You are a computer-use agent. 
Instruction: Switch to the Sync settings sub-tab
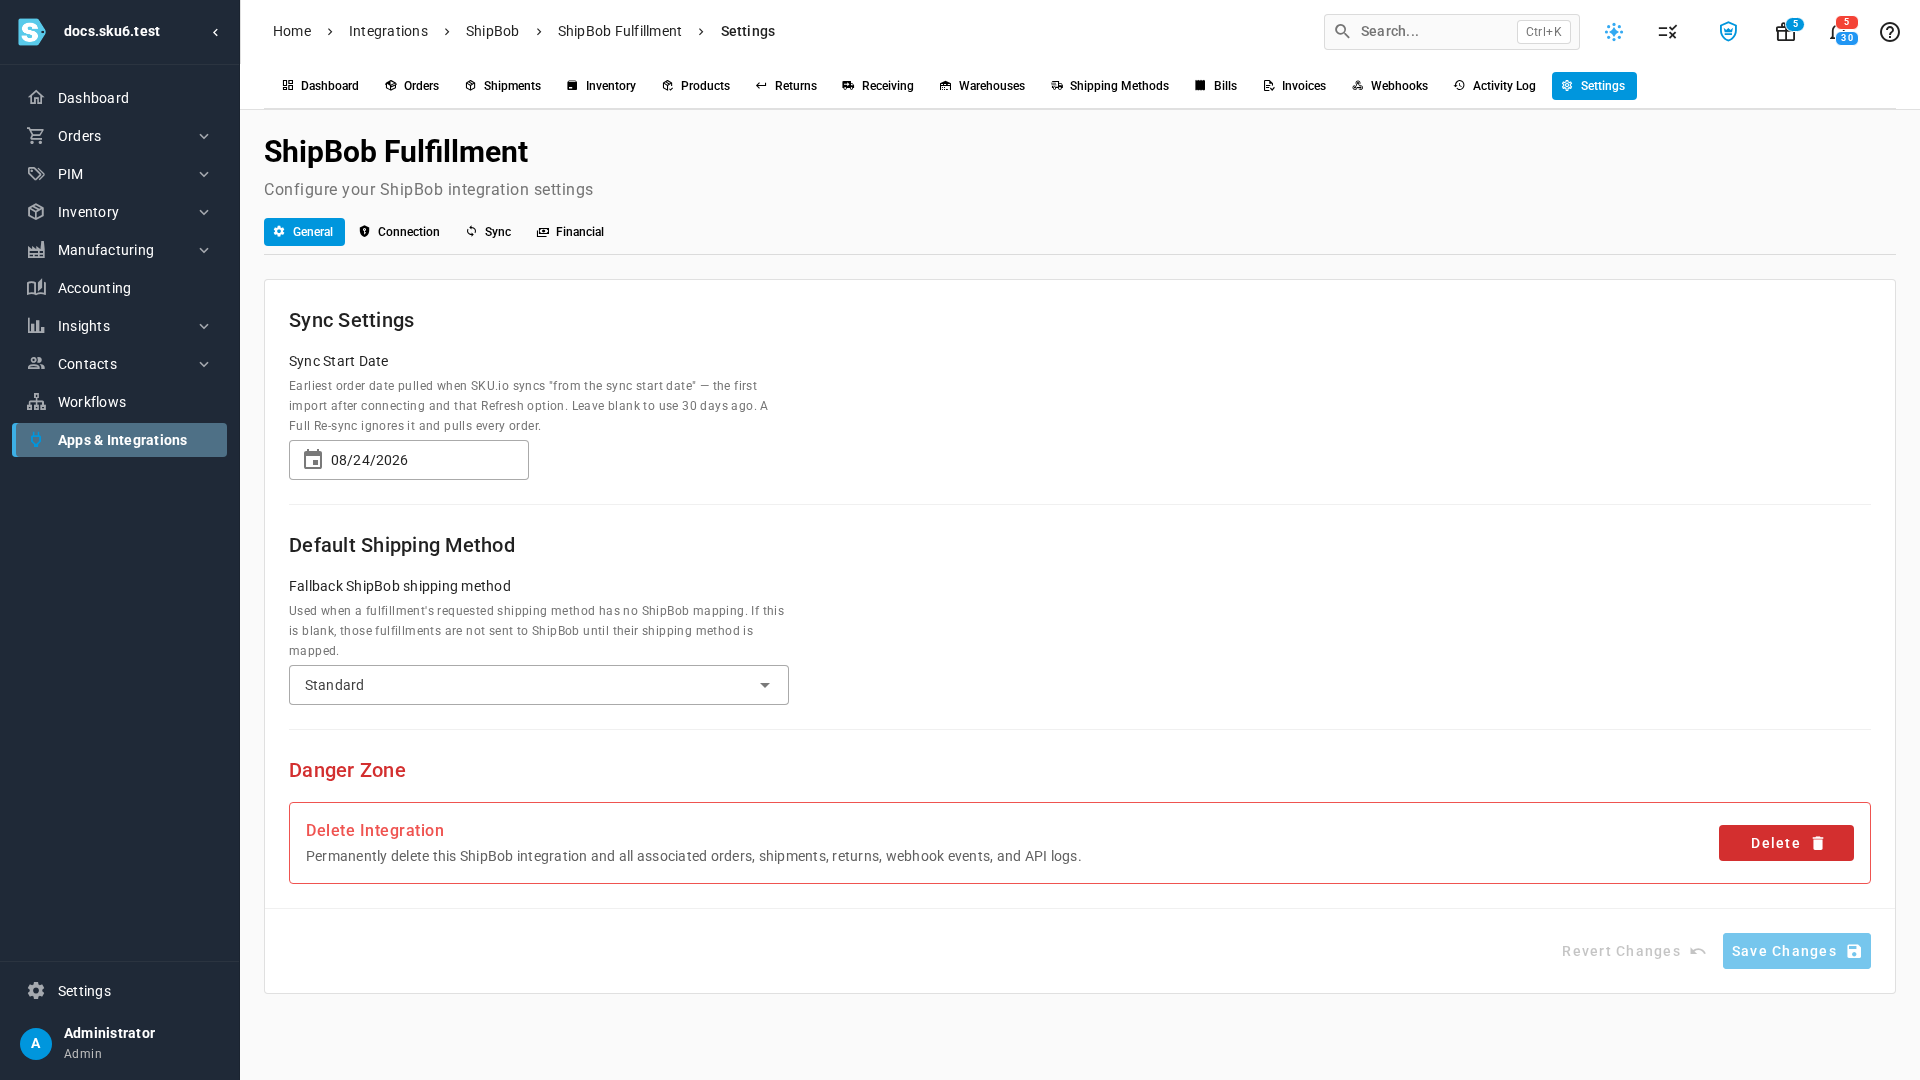488,232
